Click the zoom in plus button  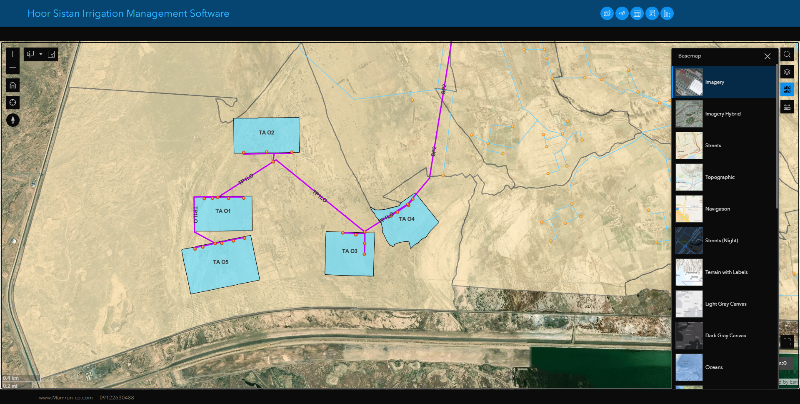tap(13, 54)
